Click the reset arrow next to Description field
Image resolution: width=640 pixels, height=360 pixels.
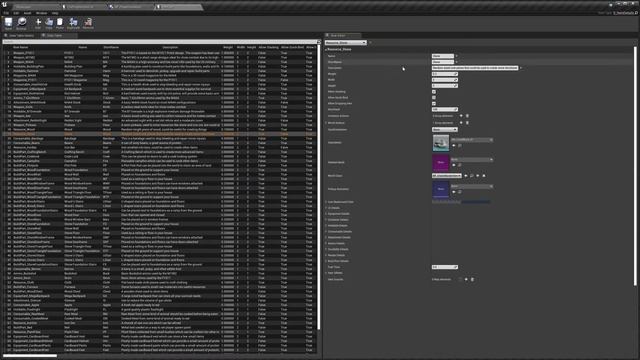521,68
